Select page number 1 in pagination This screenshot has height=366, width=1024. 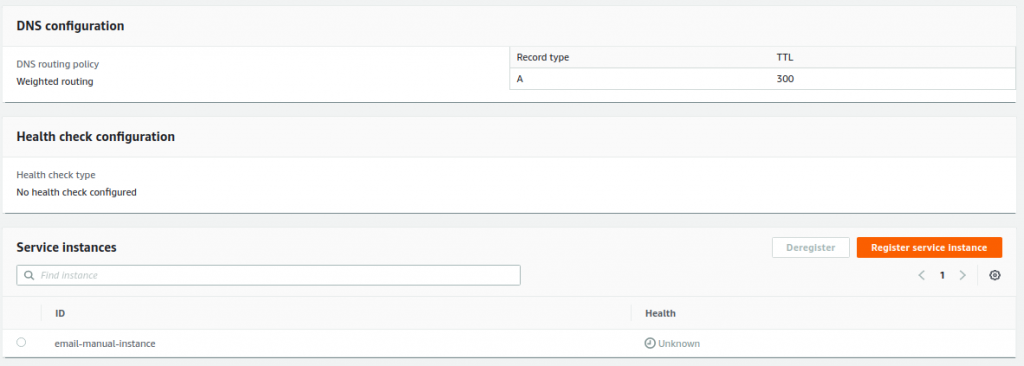(x=942, y=275)
